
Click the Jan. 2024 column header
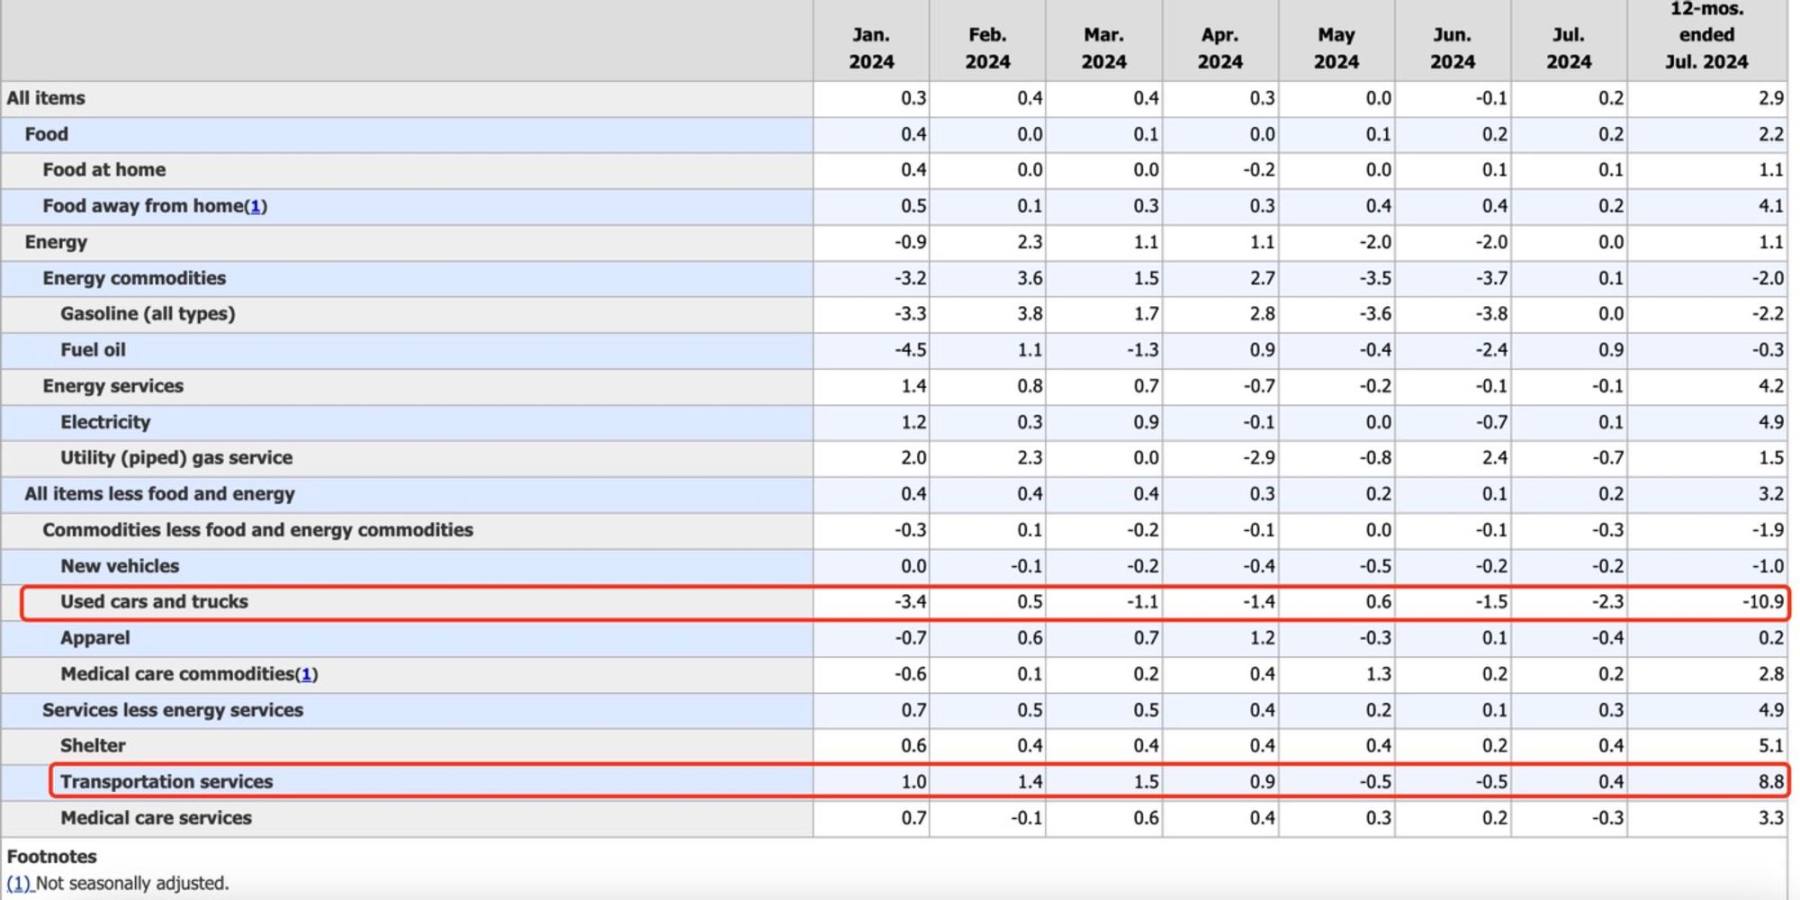tap(871, 48)
